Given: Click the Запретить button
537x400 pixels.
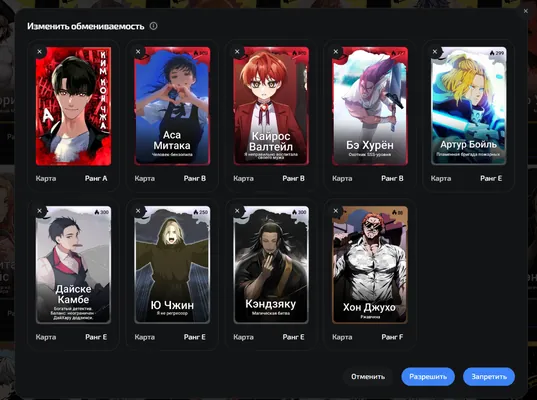Looking at the screenshot, I should (x=489, y=377).
